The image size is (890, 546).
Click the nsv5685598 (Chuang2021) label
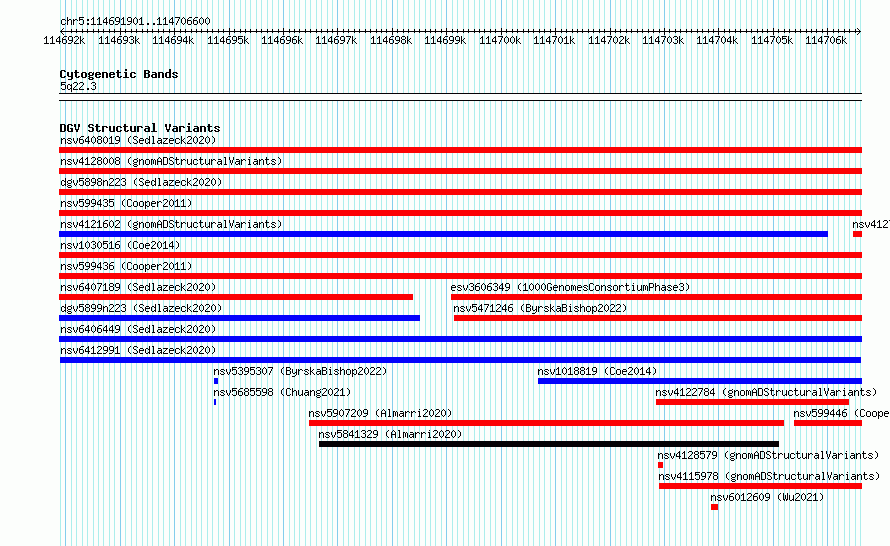[282, 392]
